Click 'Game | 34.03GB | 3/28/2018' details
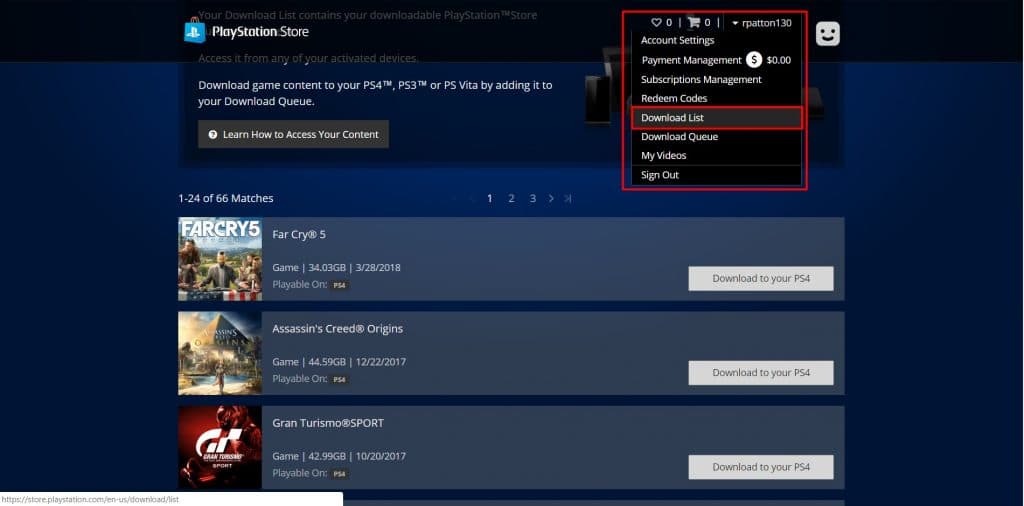The height and width of the screenshot is (506, 1024). [x=336, y=268]
